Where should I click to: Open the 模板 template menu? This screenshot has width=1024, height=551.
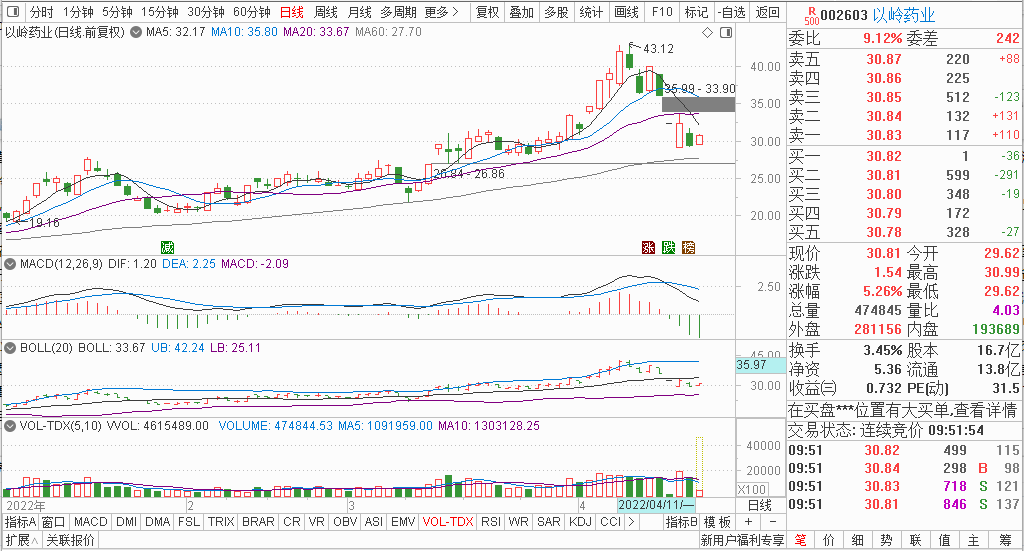coord(717,522)
